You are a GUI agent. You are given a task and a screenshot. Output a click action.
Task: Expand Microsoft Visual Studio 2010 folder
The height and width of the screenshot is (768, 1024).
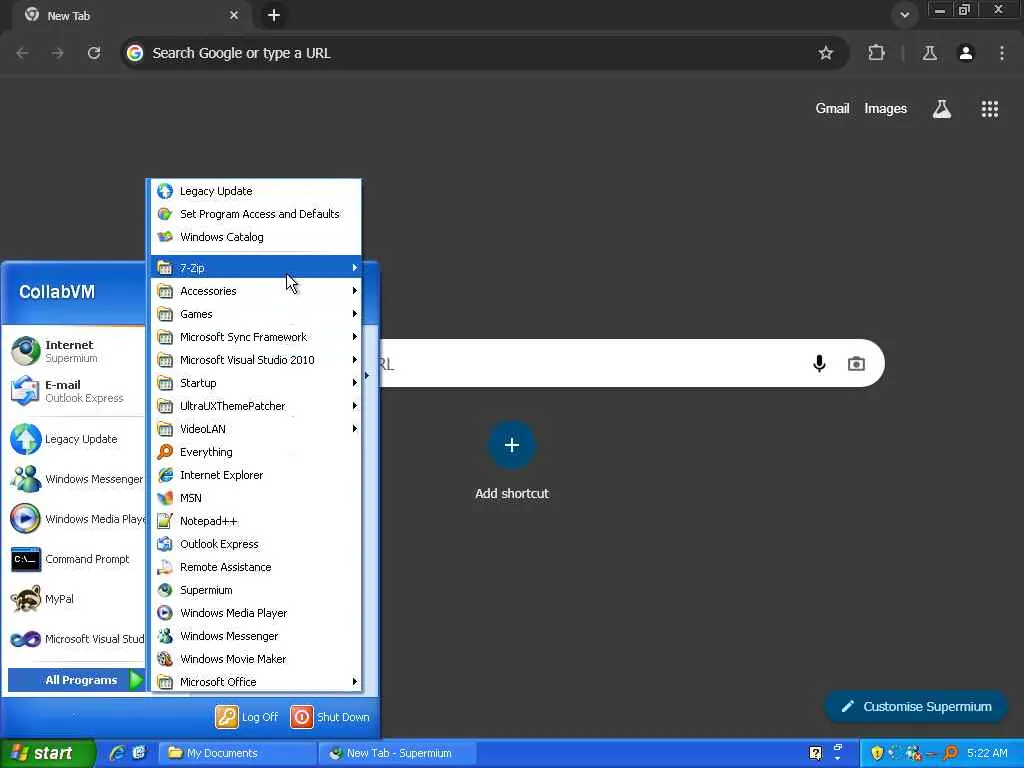point(256,360)
